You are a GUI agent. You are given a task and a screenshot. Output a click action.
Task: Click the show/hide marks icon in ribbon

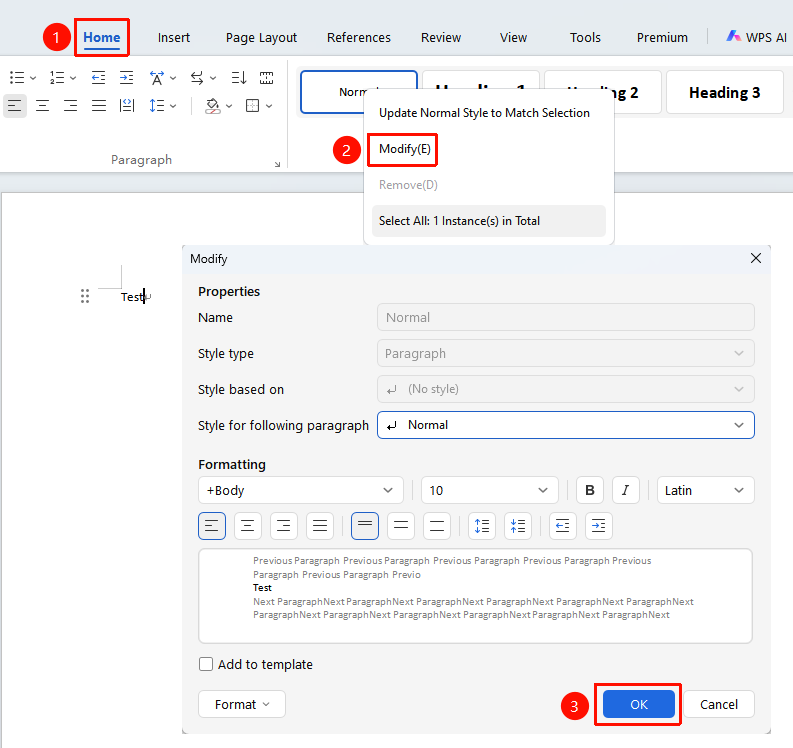267,78
